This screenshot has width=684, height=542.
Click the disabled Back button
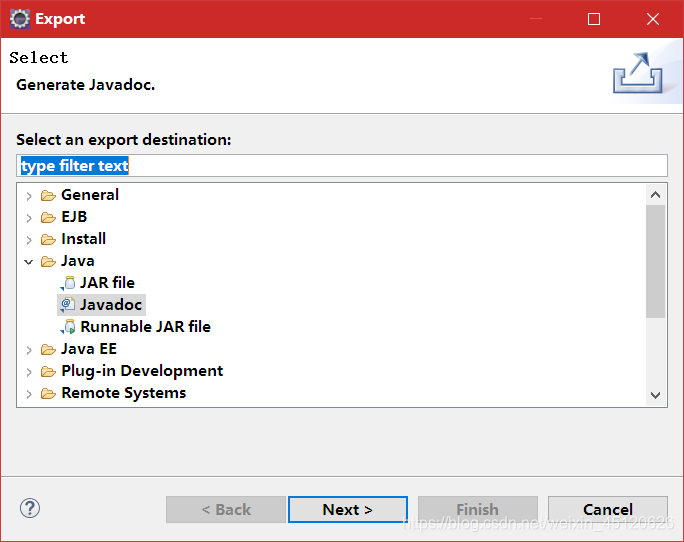pos(226,509)
